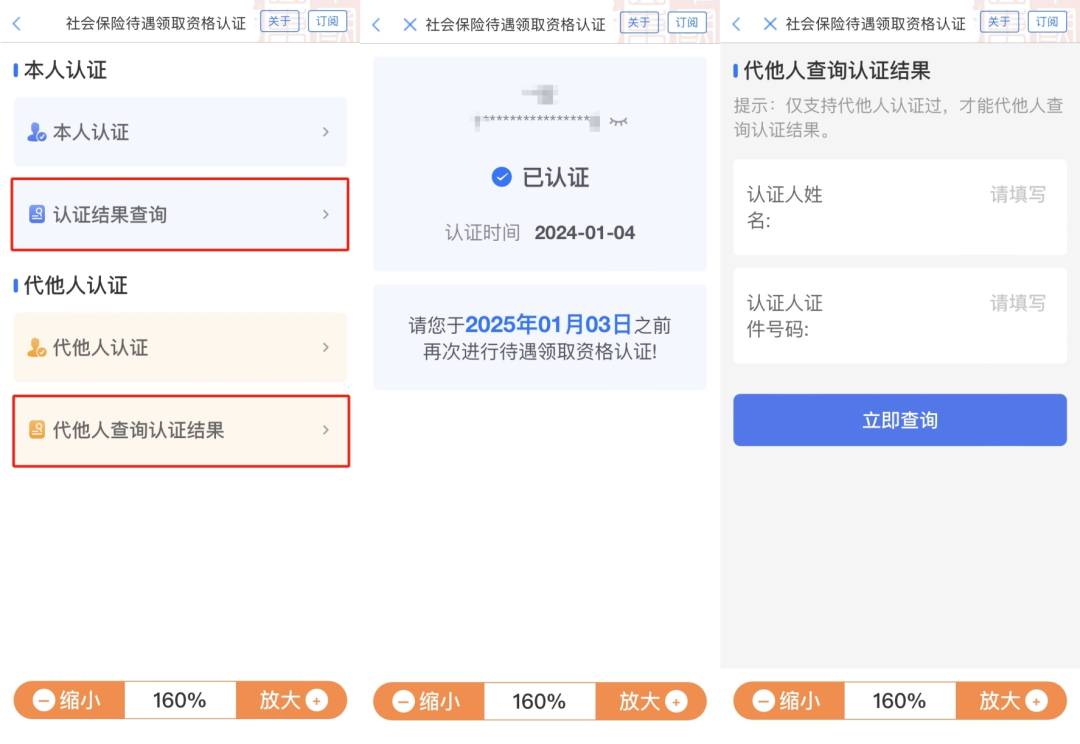The width and height of the screenshot is (1080, 744).
Task: Expand 代他人认证 via its right chevron
Action: coord(326,347)
